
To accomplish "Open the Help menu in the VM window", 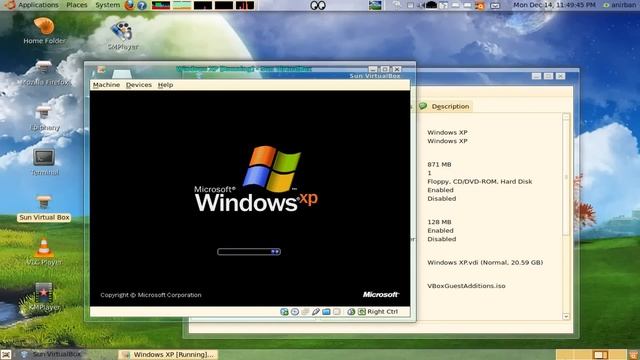I will coord(165,85).
